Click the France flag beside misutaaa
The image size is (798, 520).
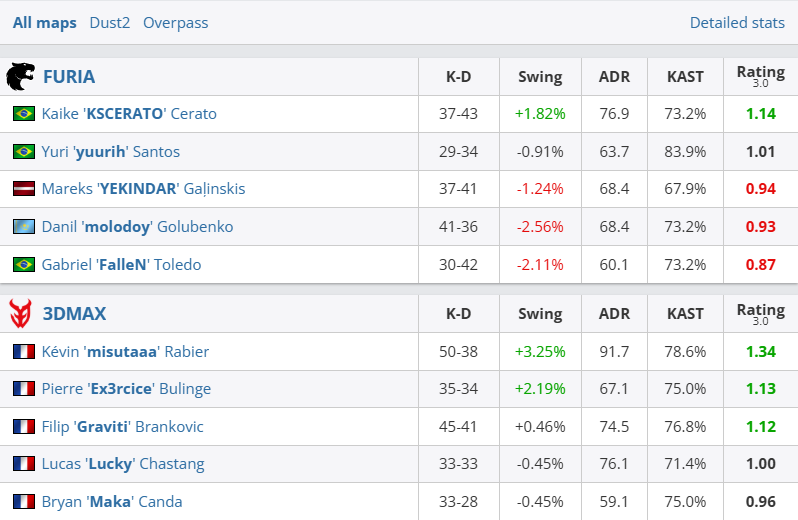[x=24, y=352]
